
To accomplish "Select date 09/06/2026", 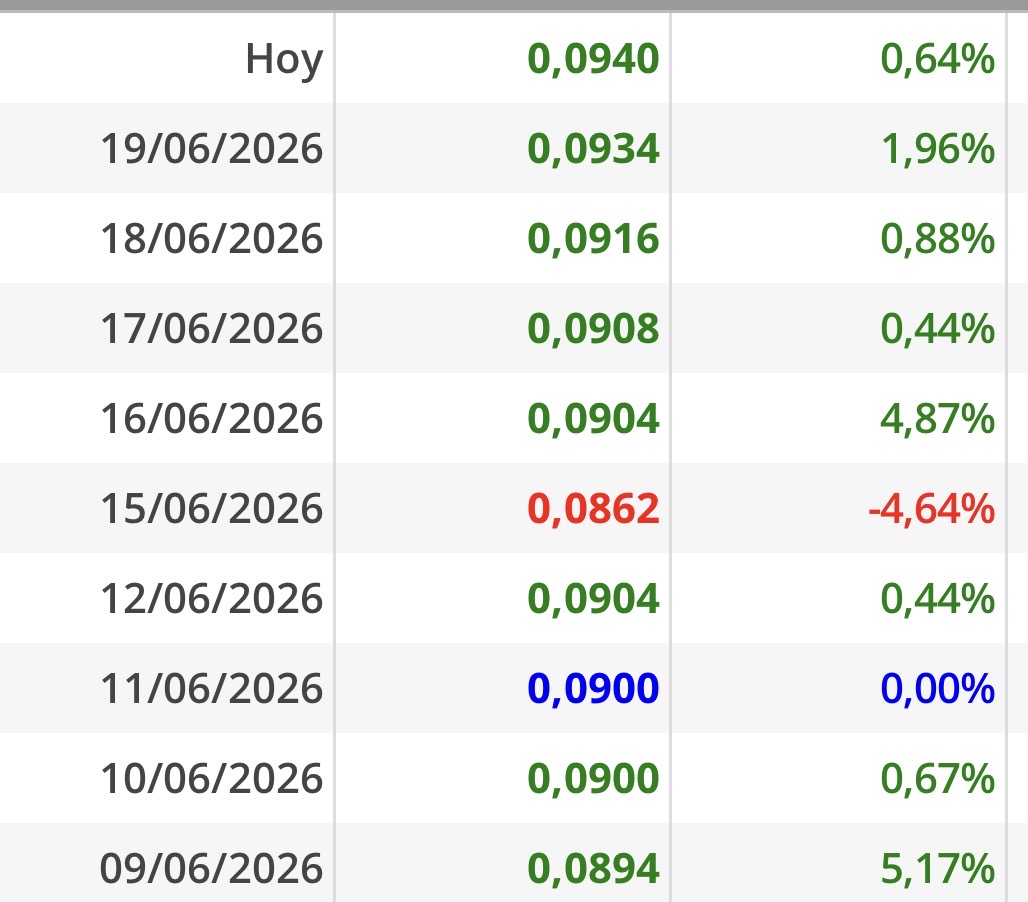I will 211,868.
